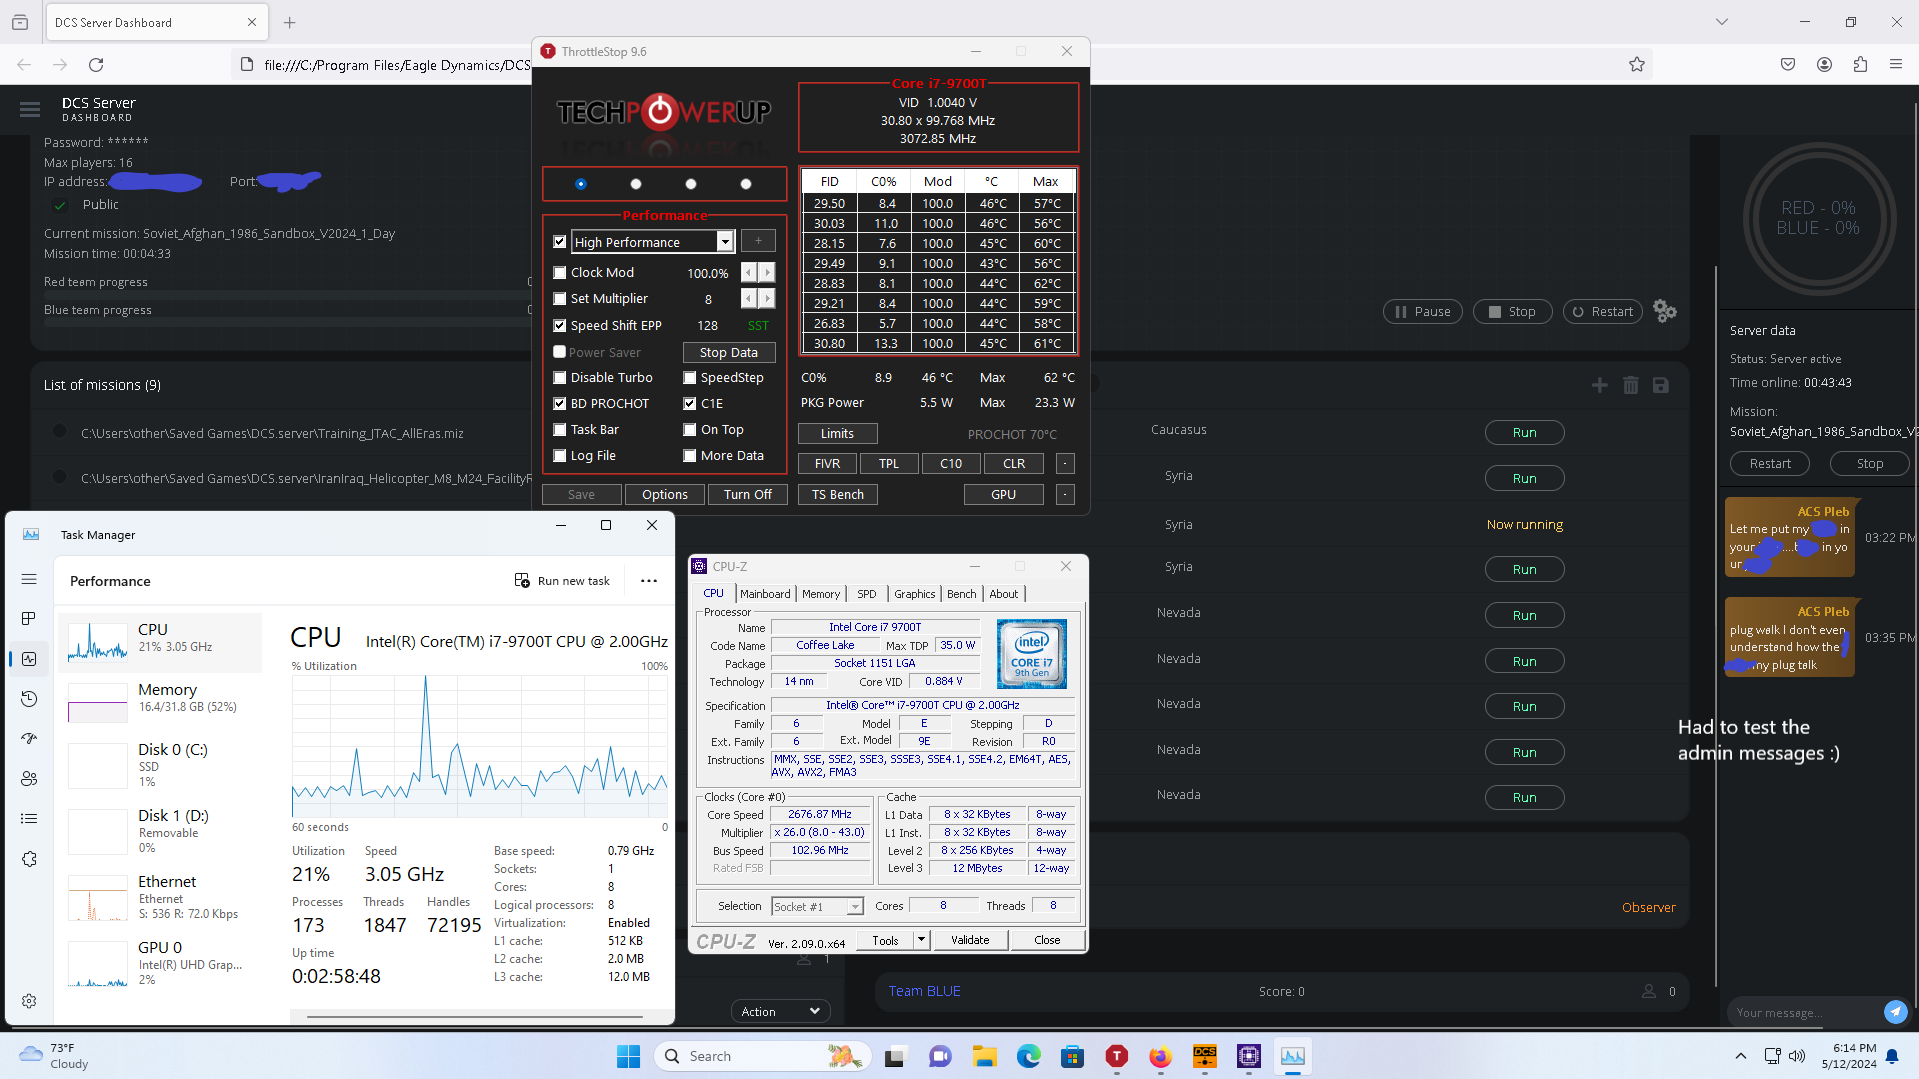This screenshot has width=1919, height=1079.
Task: Open ThrottleStop from the taskbar
Action: point(1117,1056)
